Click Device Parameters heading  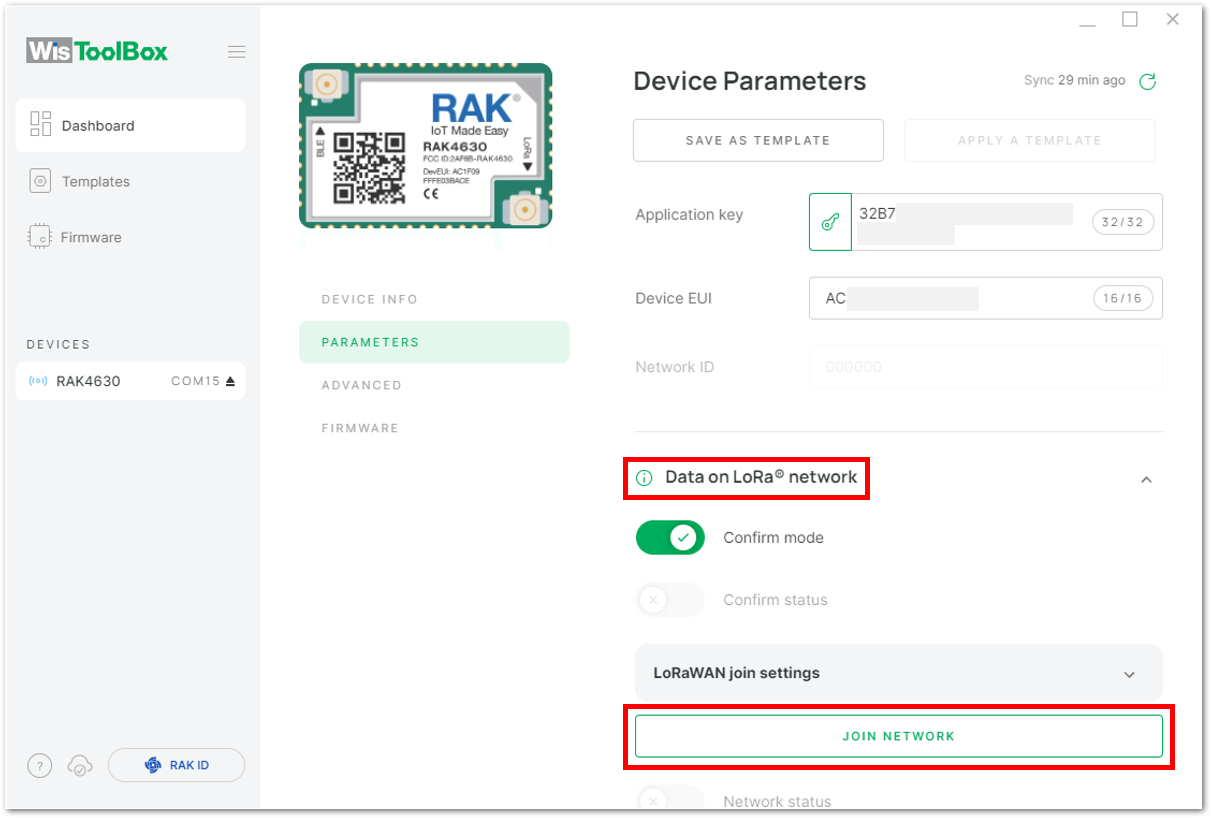(x=750, y=81)
